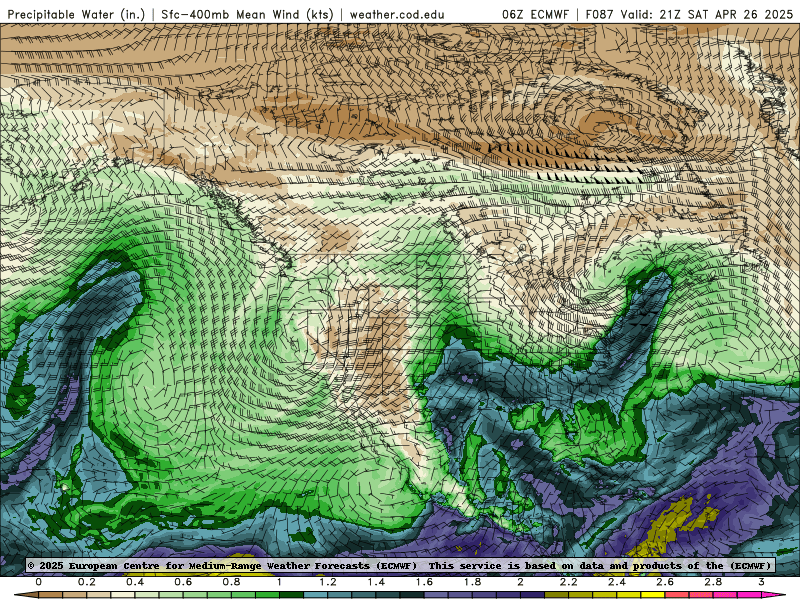
Task: Click the "2.8" color scale label
Action: [x=713, y=582]
